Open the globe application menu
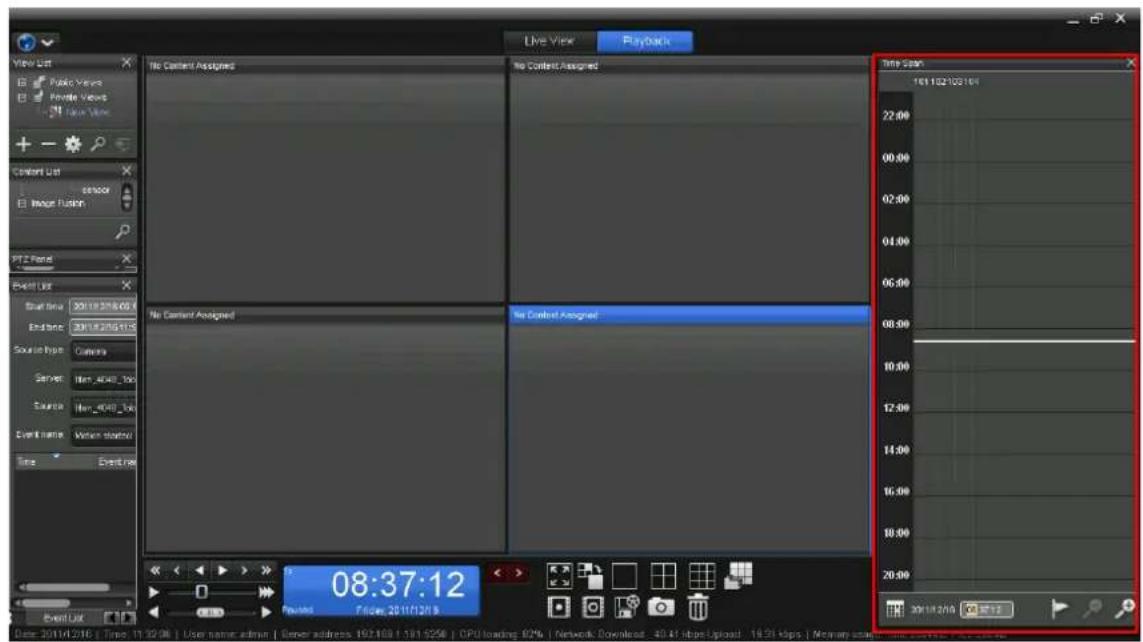Image resolution: width=1143 pixels, height=642 pixels. (x=34, y=42)
